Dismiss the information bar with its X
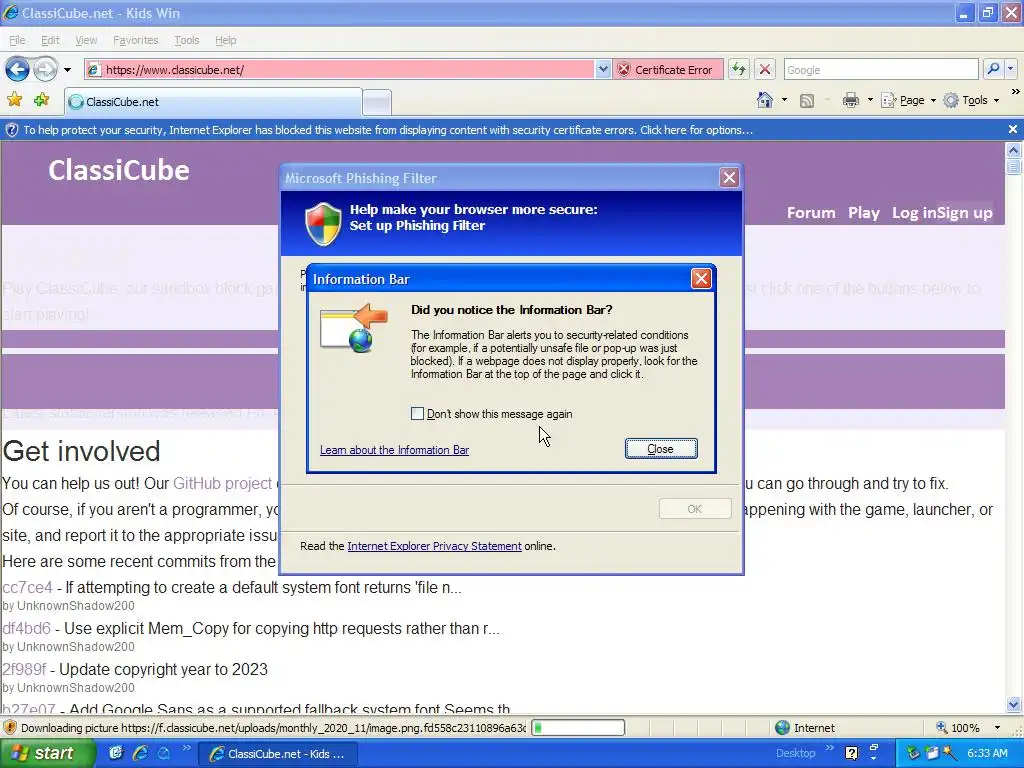The height and width of the screenshot is (768, 1024). tap(1013, 129)
